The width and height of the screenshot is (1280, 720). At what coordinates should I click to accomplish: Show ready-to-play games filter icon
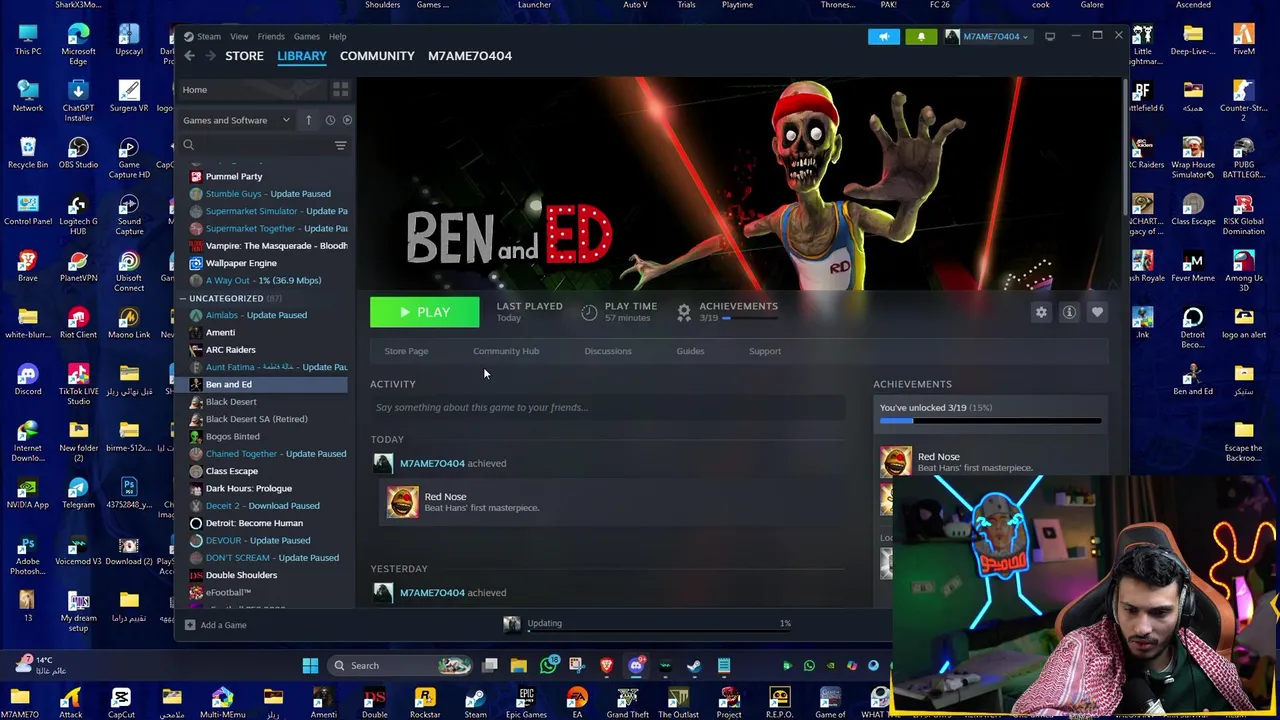click(x=347, y=120)
